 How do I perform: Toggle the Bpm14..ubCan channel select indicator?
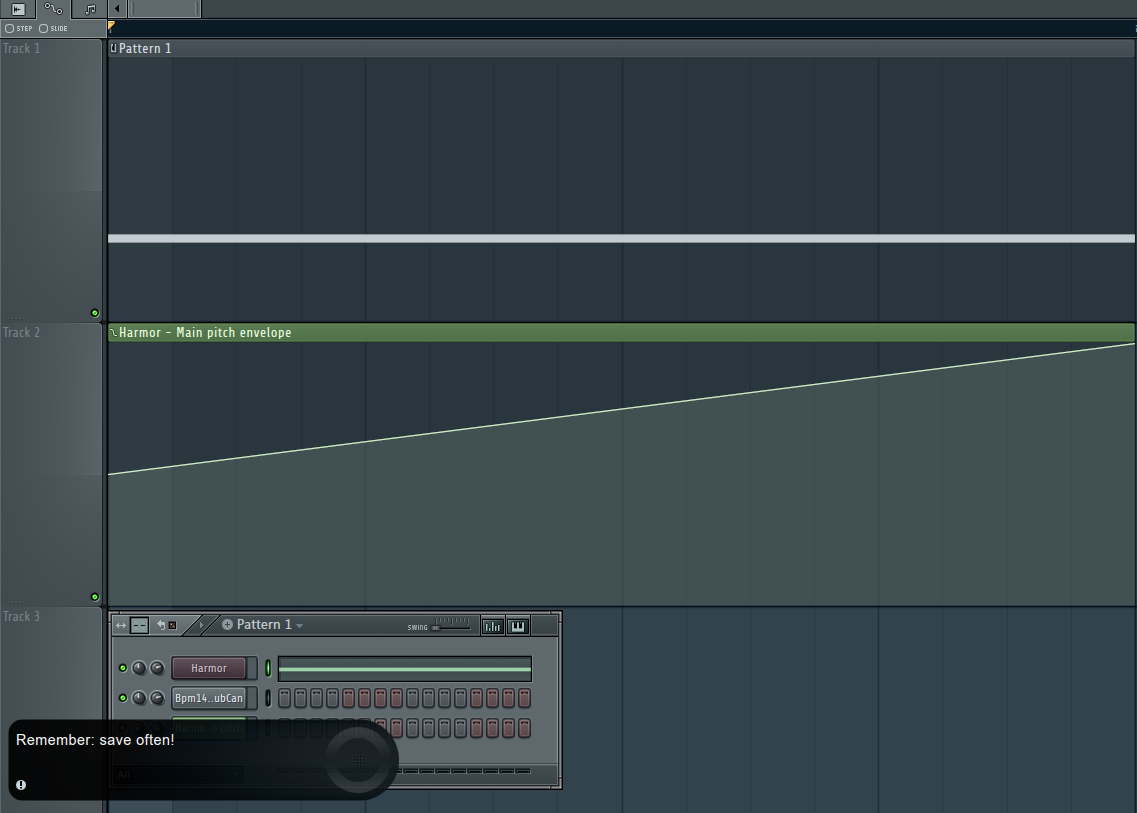tap(268, 698)
